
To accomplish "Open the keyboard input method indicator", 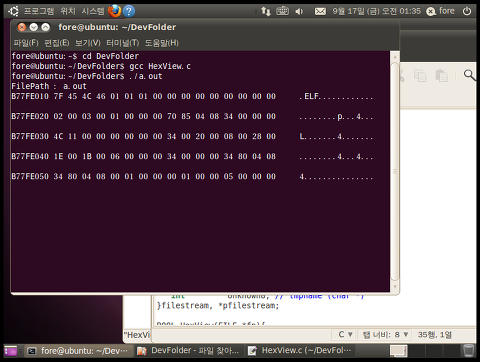I will (282, 11).
